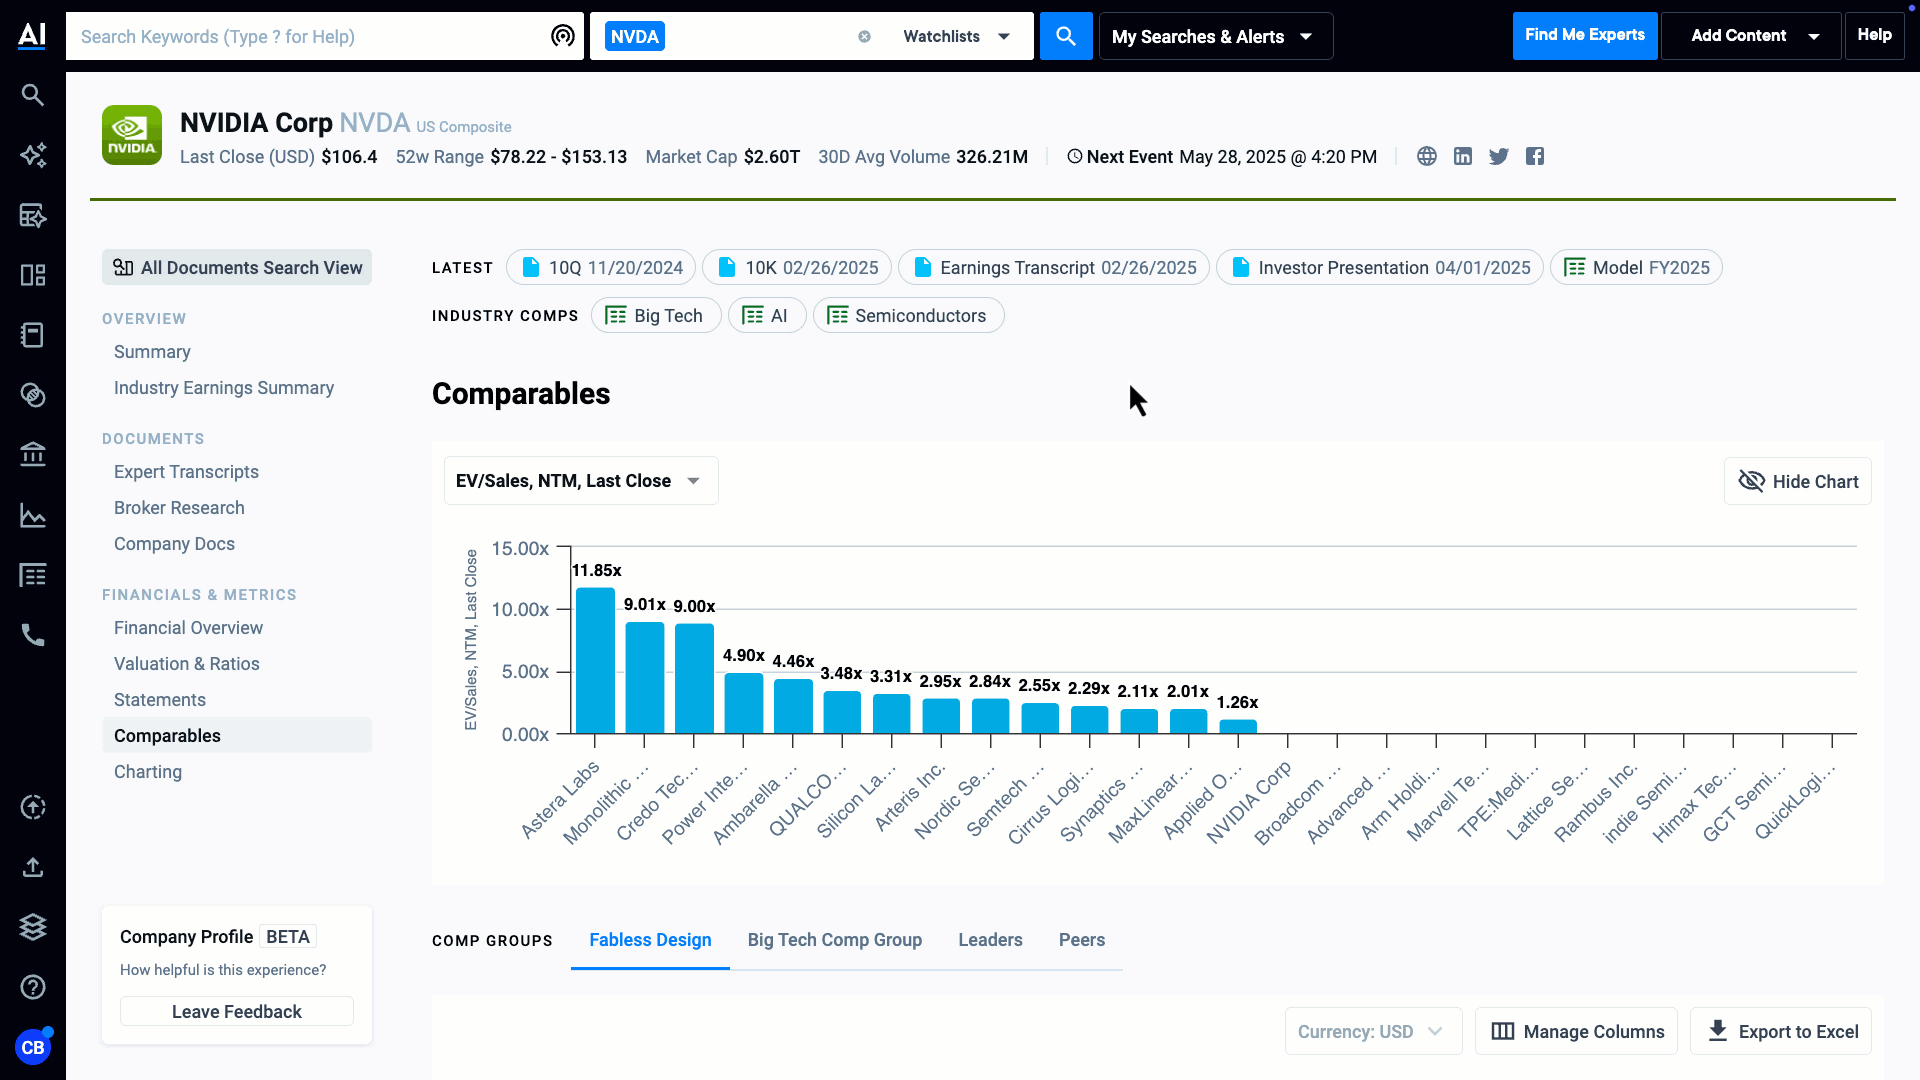Click the Help button
This screenshot has width=1920, height=1080.
pos(1874,36)
